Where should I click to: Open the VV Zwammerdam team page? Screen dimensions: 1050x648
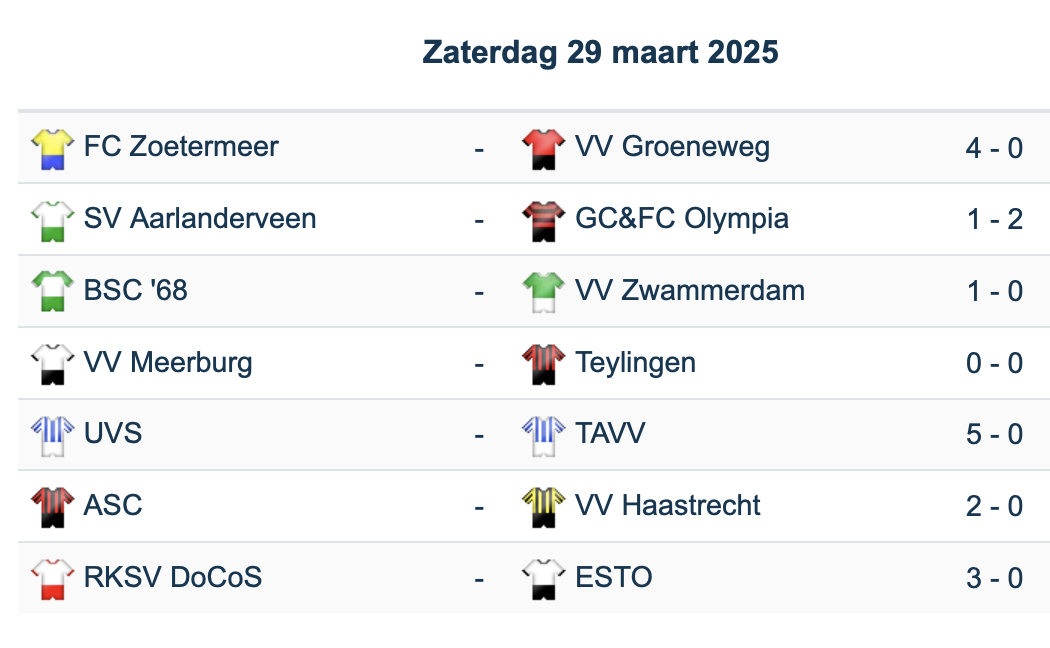tap(689, 291)
